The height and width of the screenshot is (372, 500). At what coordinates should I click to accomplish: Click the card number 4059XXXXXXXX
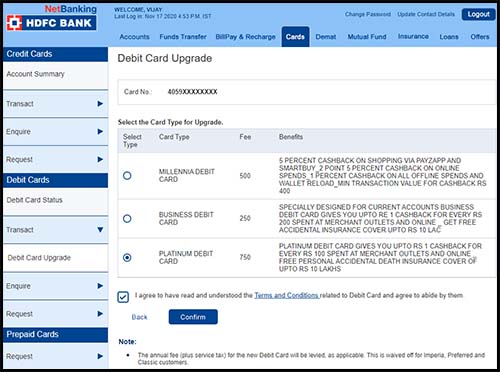(x=192, y=92)
